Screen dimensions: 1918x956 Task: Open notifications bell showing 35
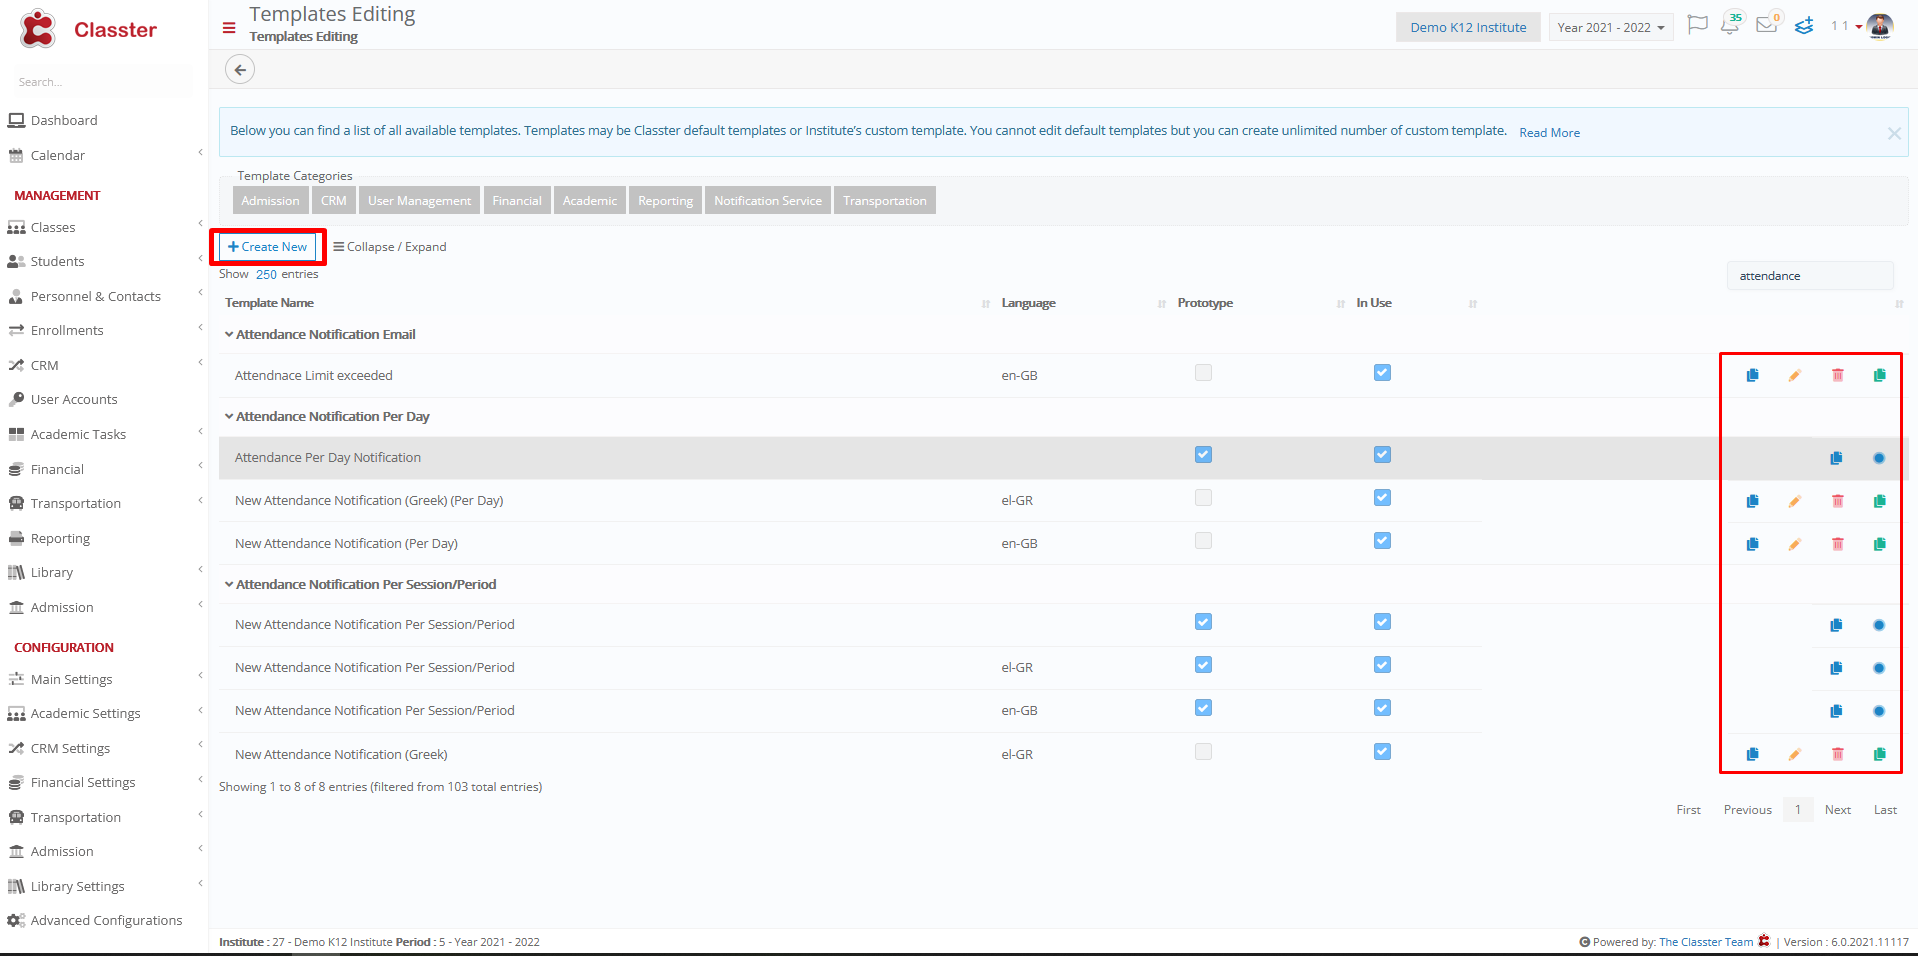(1731, 25)
